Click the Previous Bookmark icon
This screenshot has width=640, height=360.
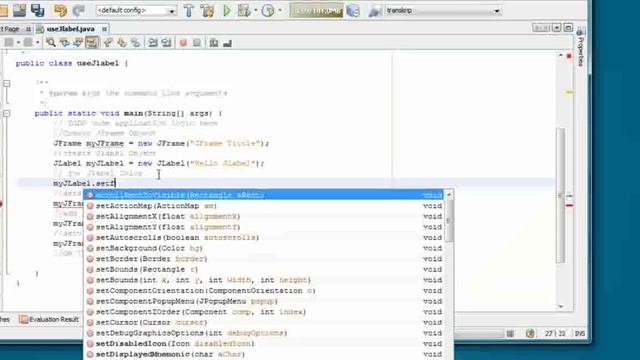108,42
